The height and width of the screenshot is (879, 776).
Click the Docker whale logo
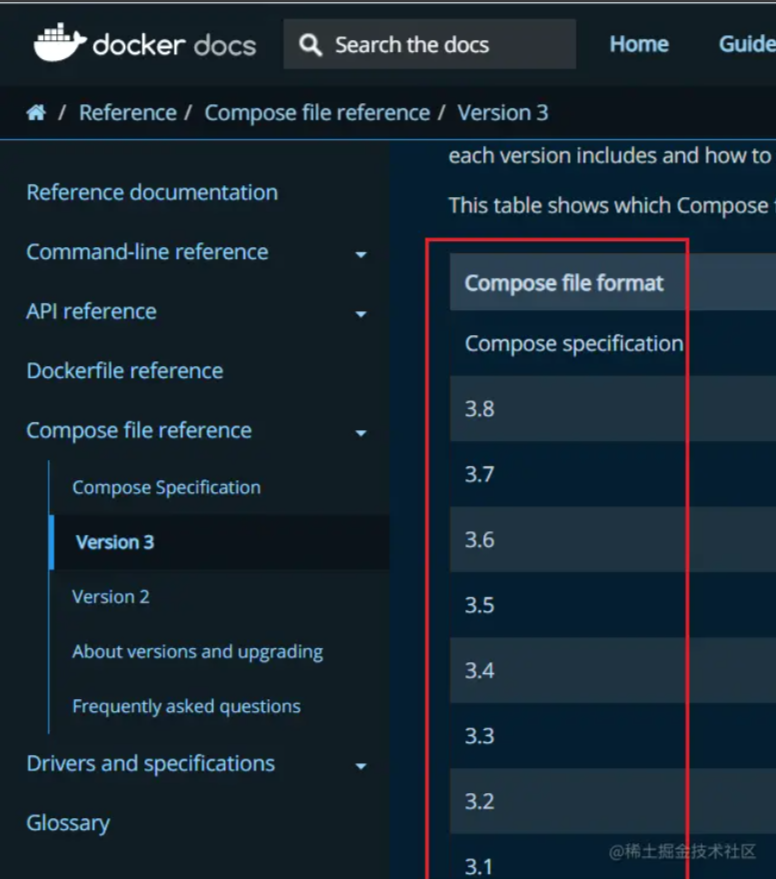coord(60,43)
